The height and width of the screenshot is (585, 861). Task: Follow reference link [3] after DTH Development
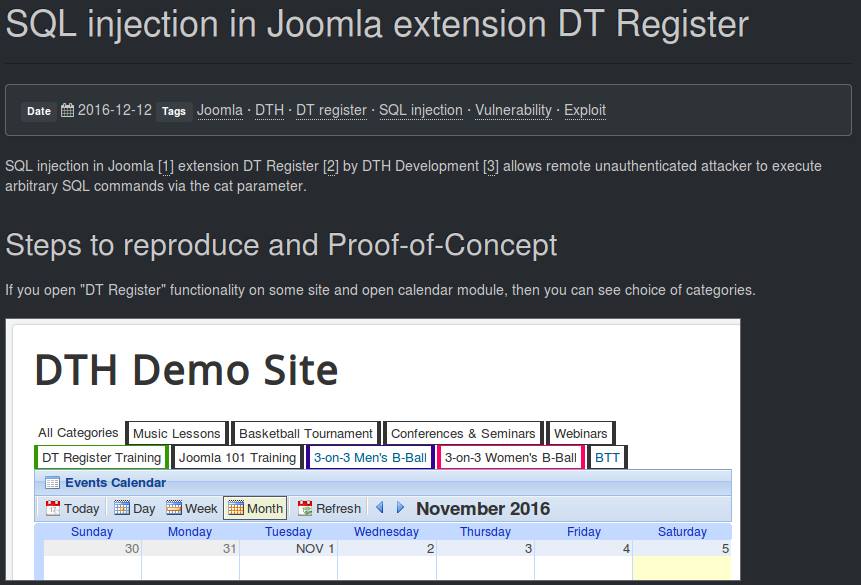coord(491,166)
